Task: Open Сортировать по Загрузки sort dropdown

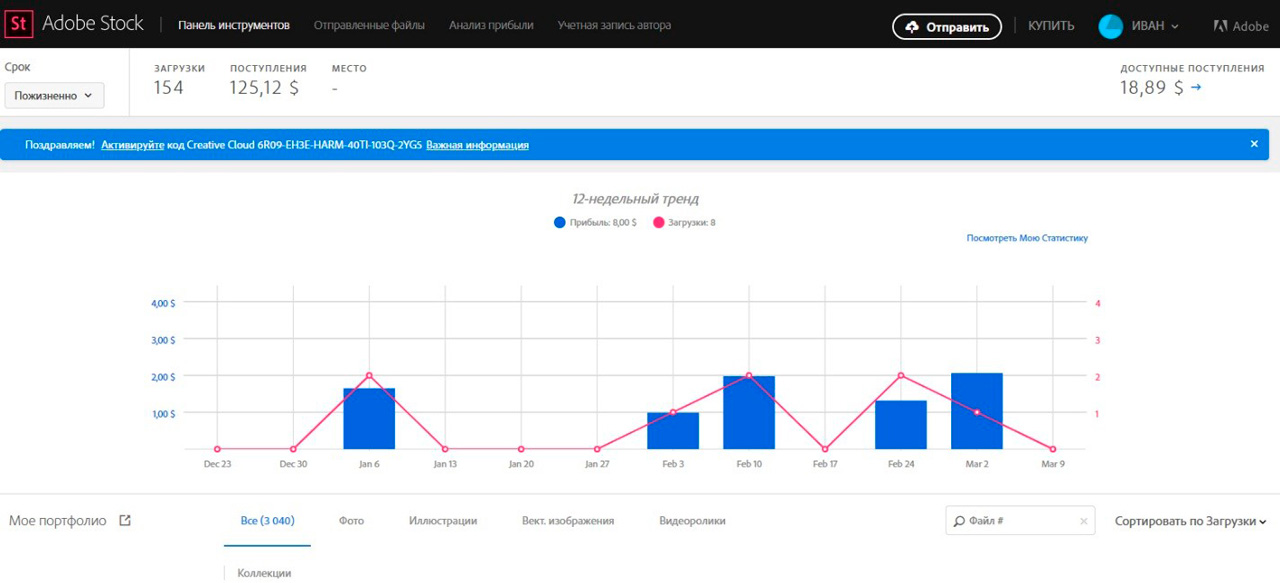Action: (1190, 521)
